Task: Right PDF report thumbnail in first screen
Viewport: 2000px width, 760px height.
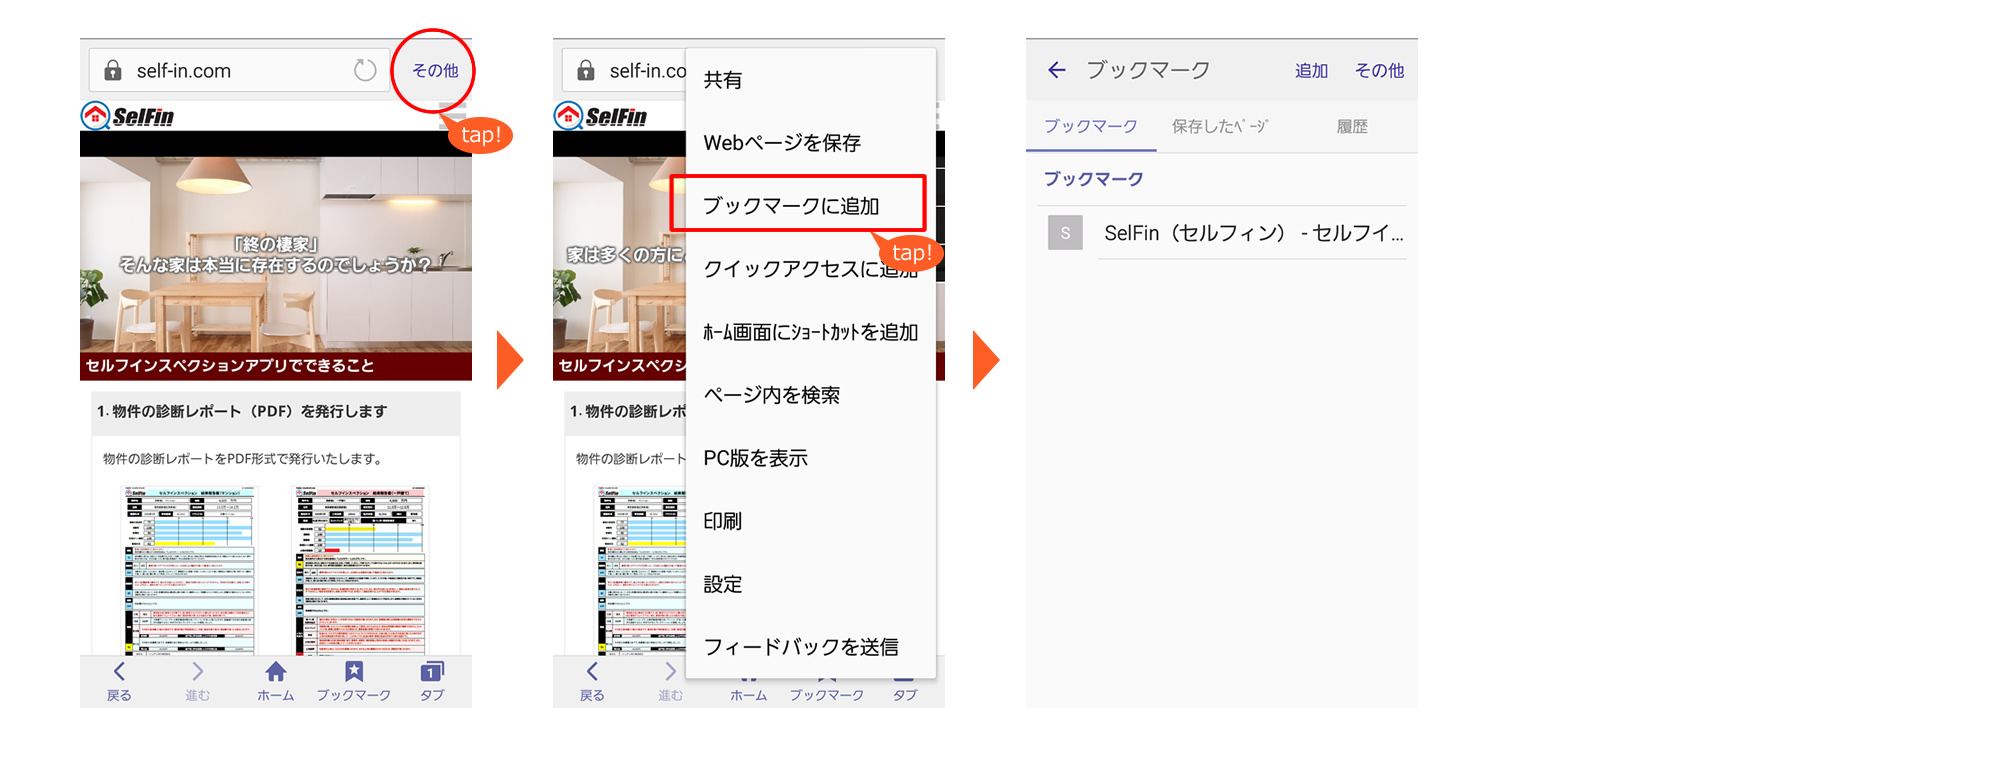Action: [361, 570]
